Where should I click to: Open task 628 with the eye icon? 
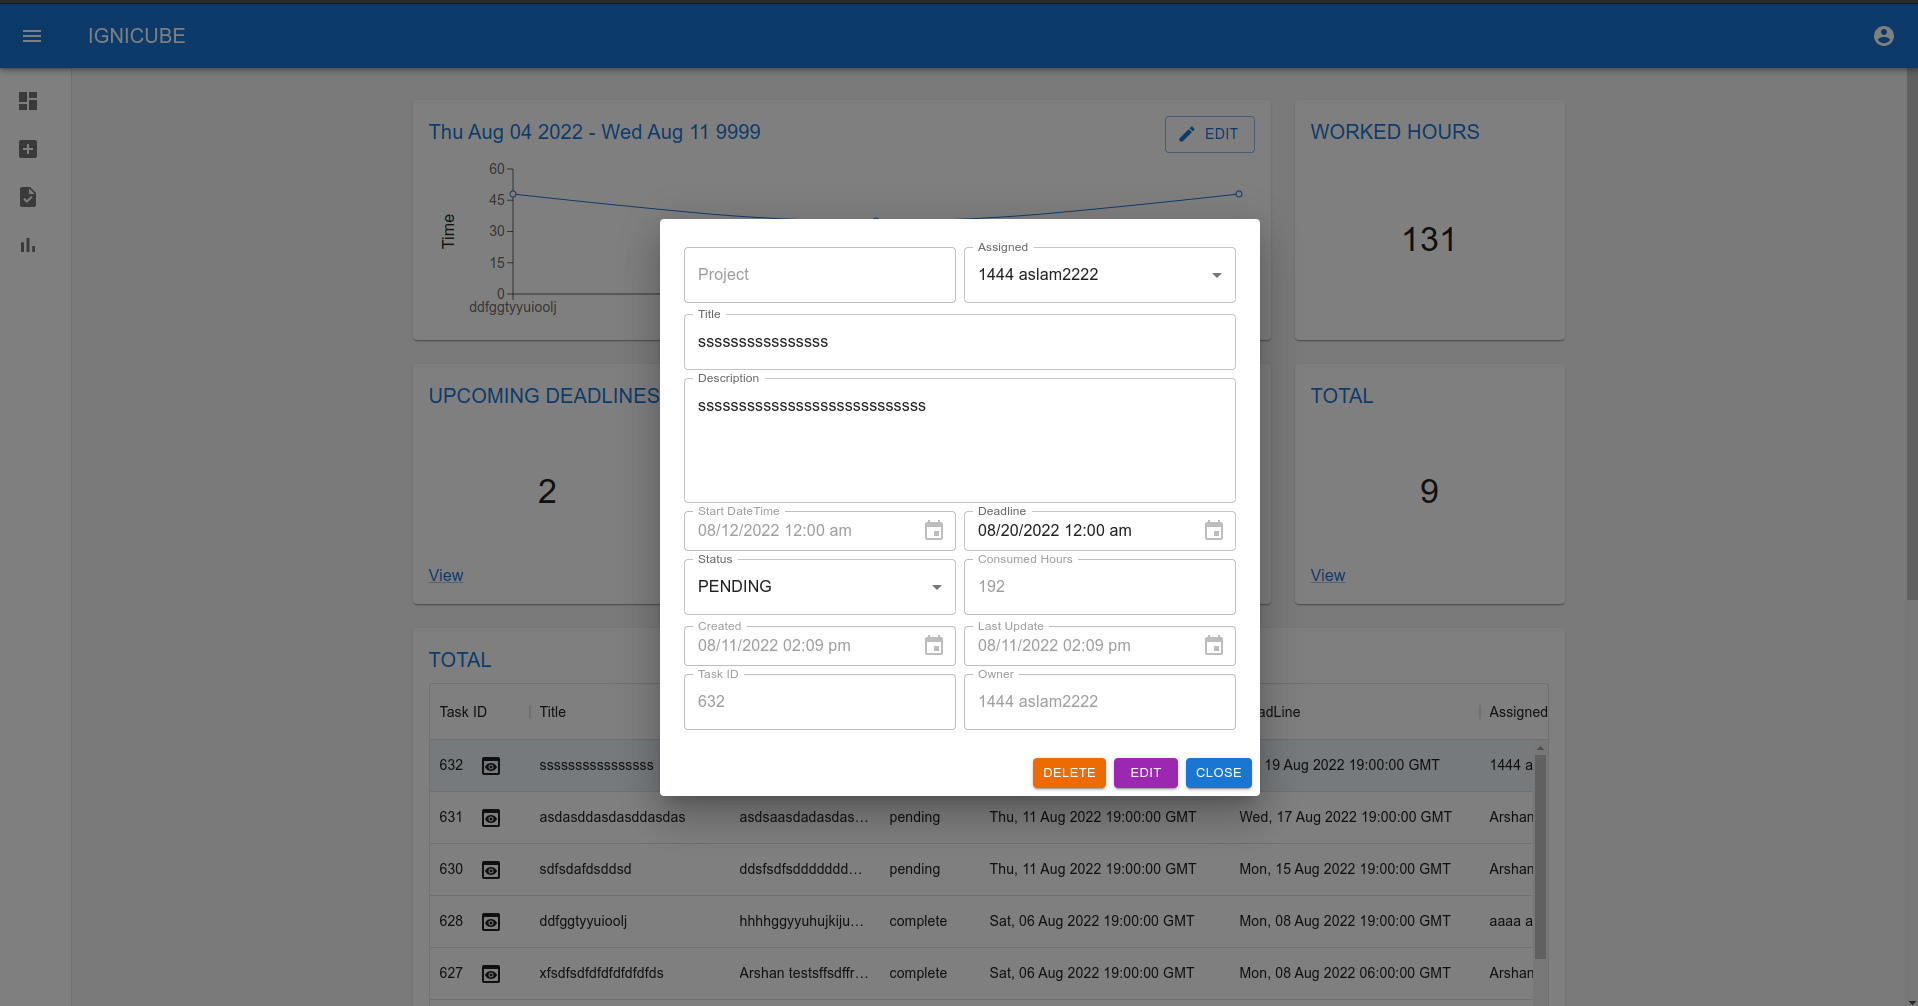pos(491,921)
